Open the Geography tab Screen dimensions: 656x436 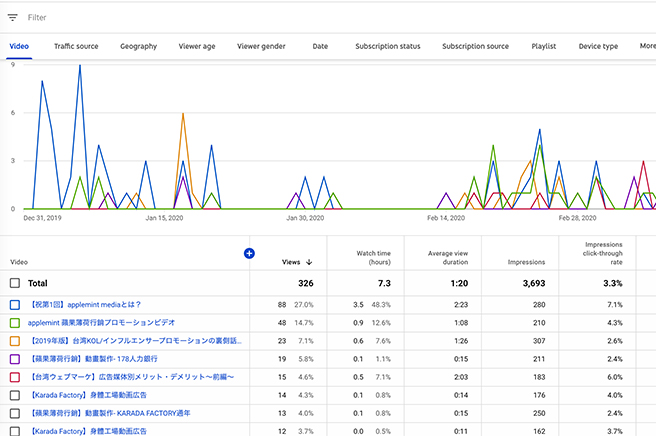pyautogui.click(x=138, y=46)
